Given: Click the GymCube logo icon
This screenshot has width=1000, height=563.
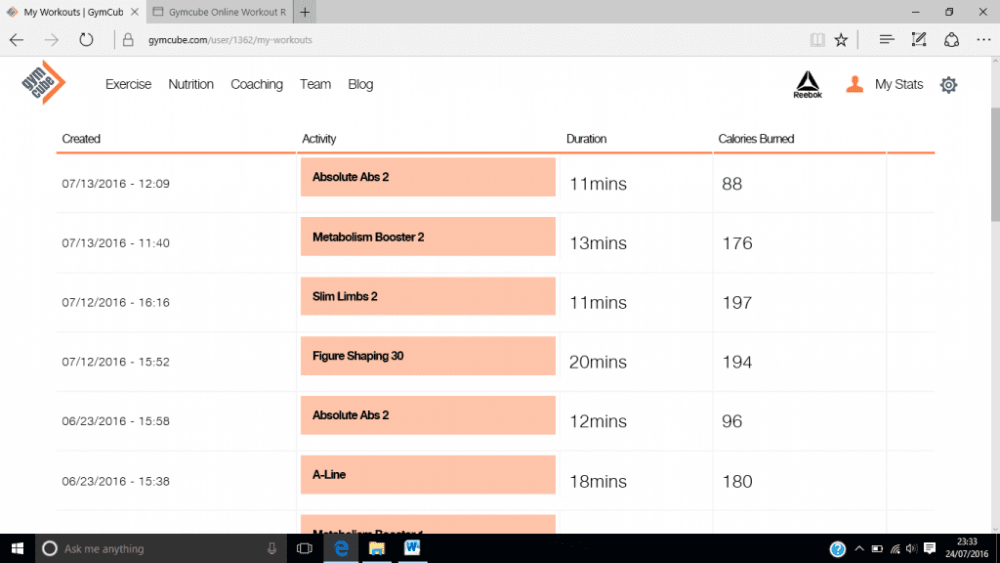Looking at the screenshot, I should pos(42,83).
